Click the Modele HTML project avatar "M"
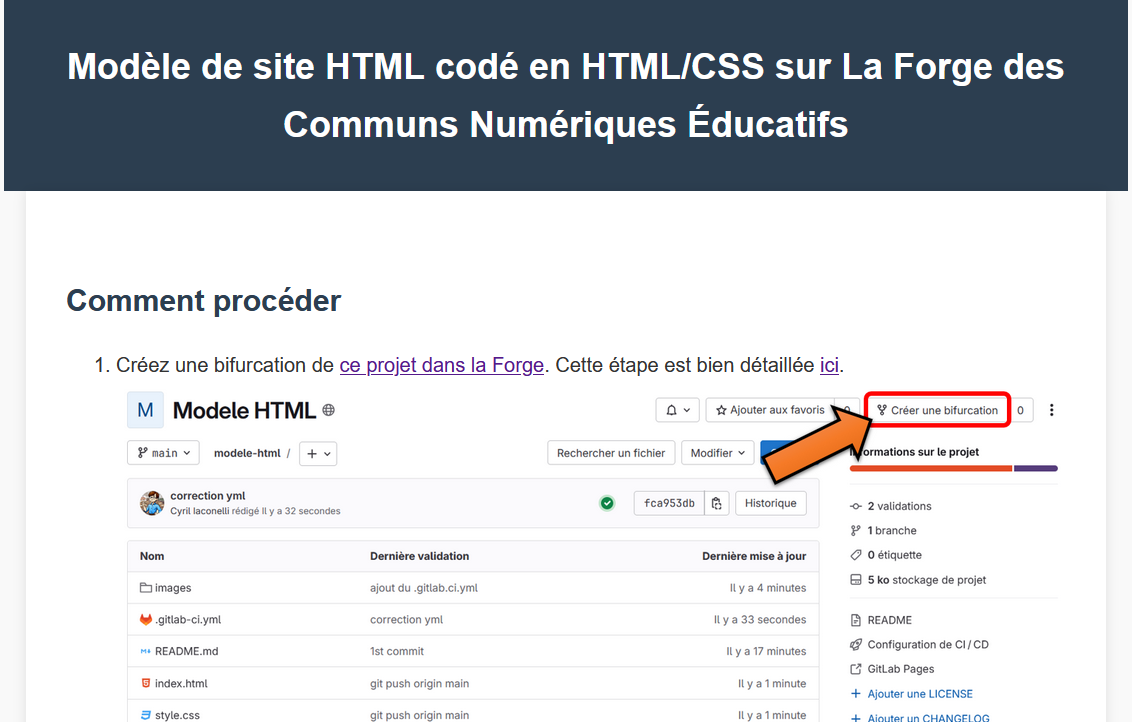 coord(145,410)
